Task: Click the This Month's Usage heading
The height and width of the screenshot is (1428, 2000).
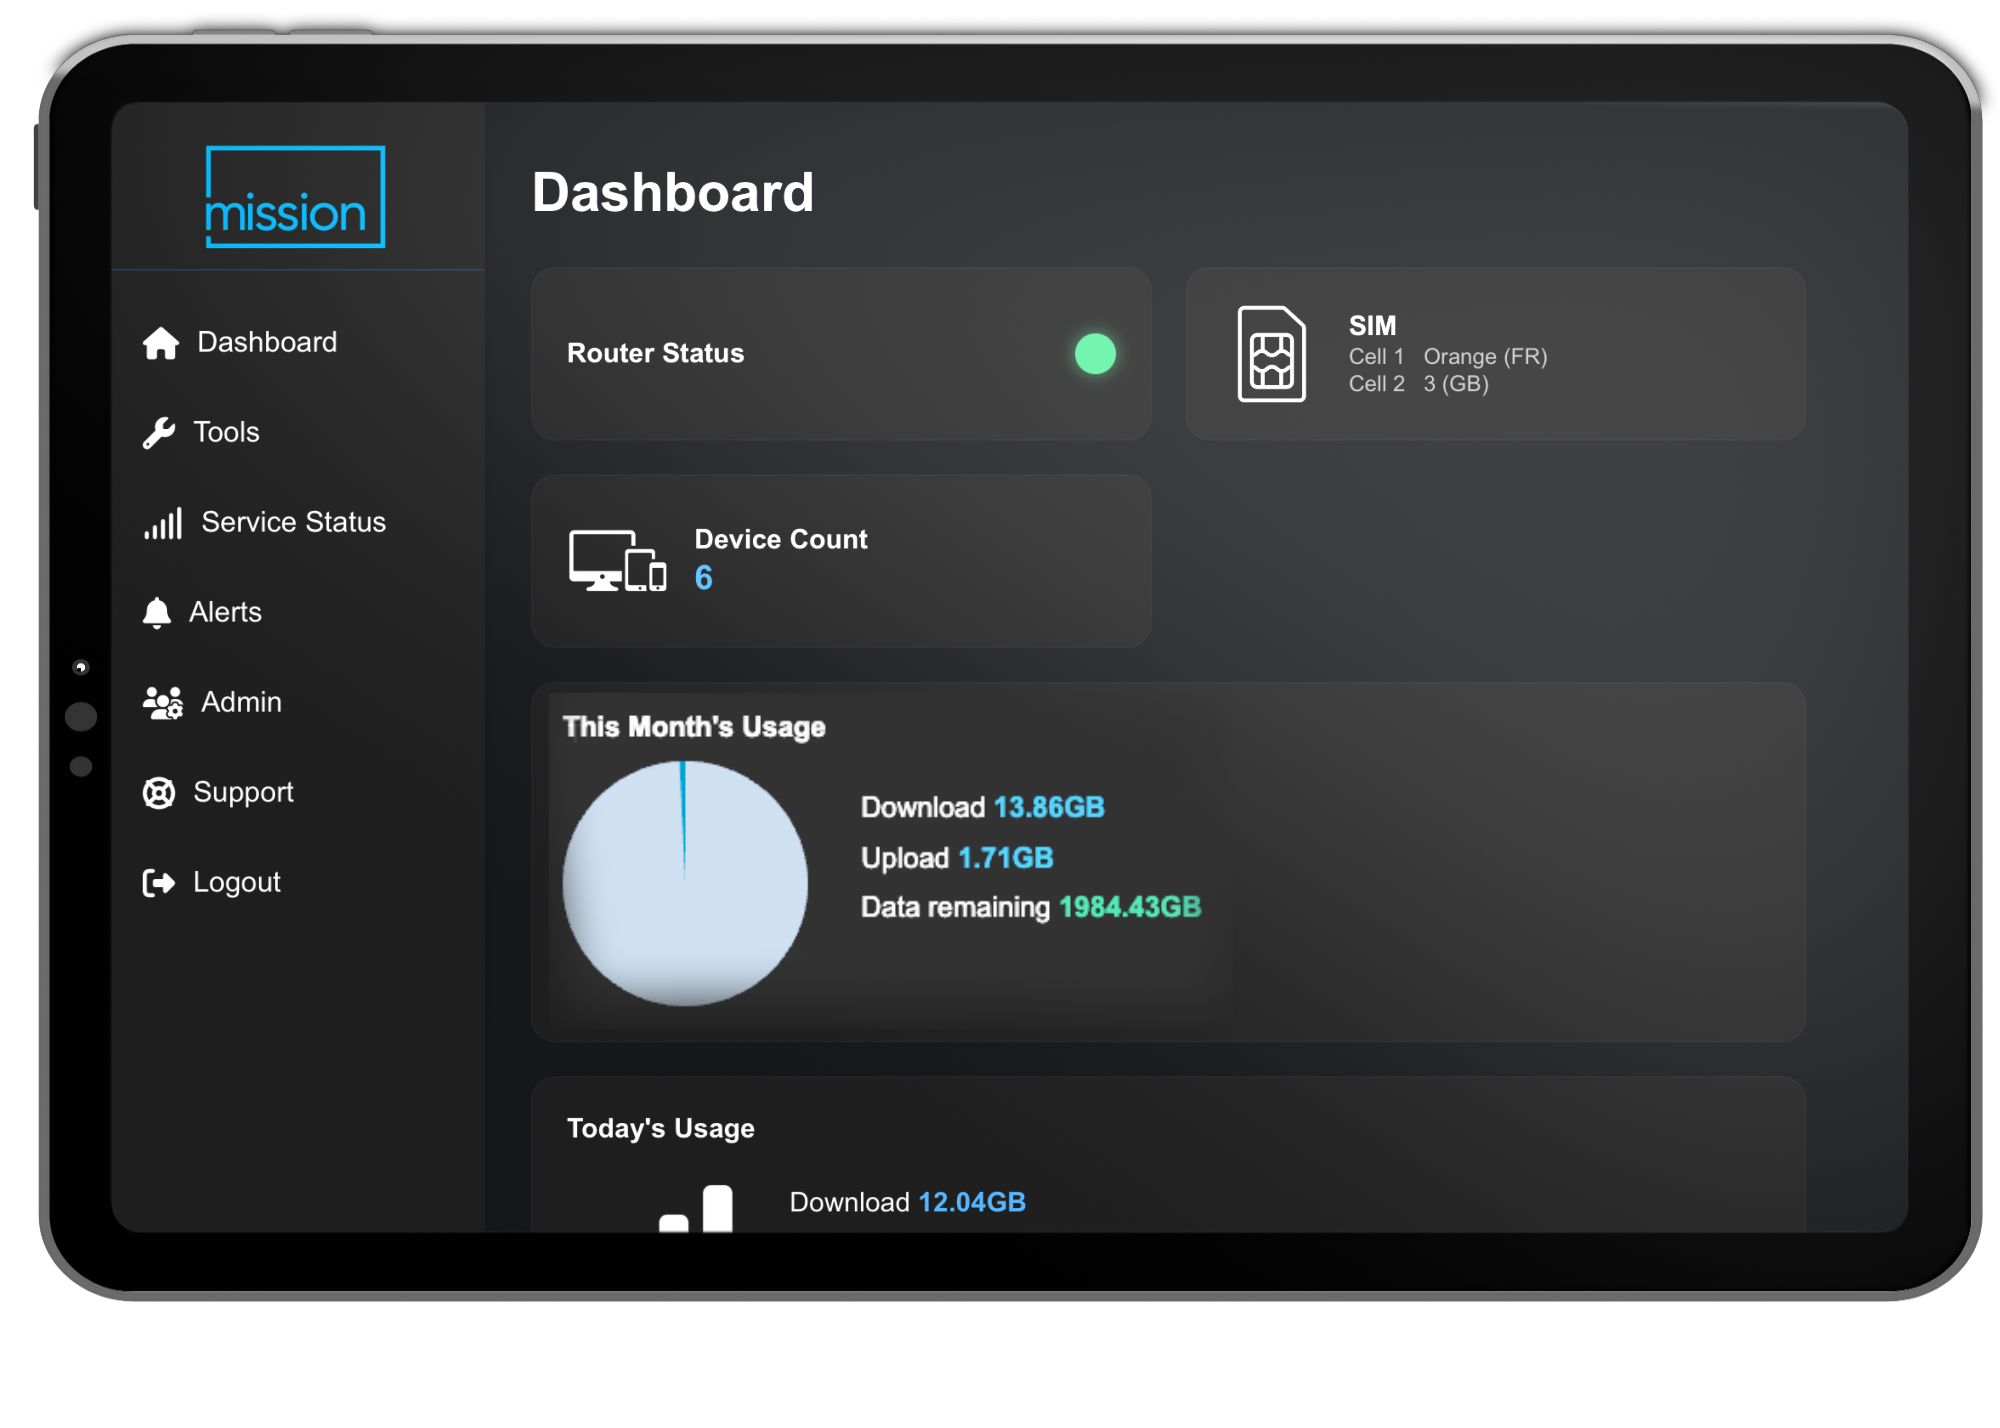Action: point(694,727)
